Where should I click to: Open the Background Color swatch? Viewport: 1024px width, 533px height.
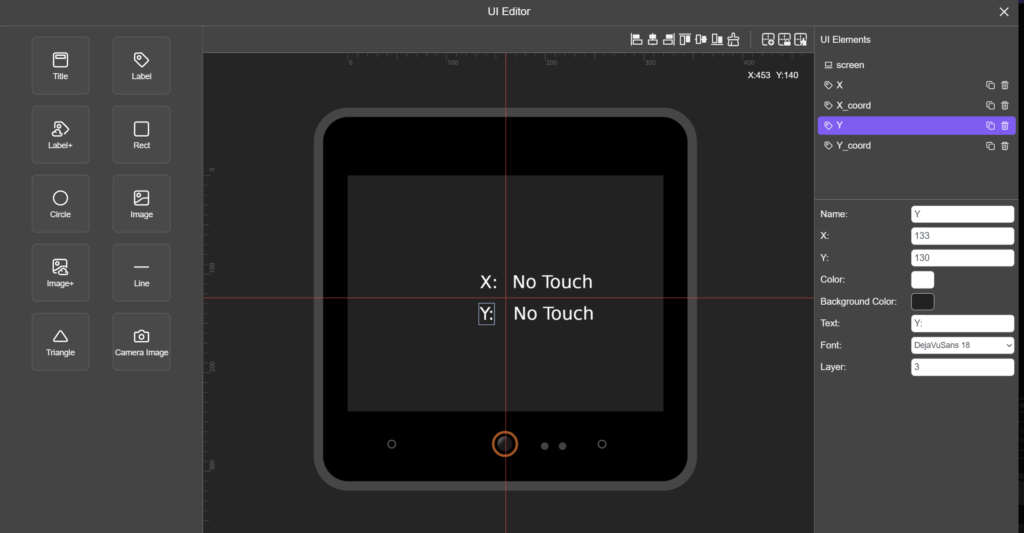(922, 301)
